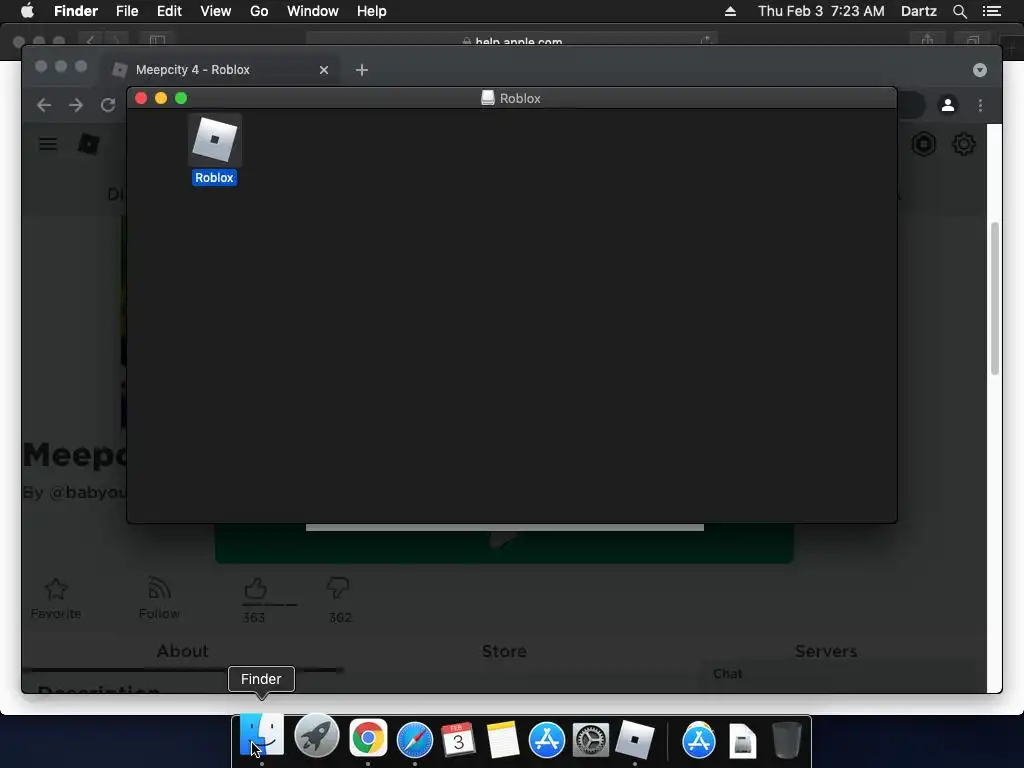Reload the page in Safari address bar
The height and width of the screenshot is (768, 1024).
(706, 41)
